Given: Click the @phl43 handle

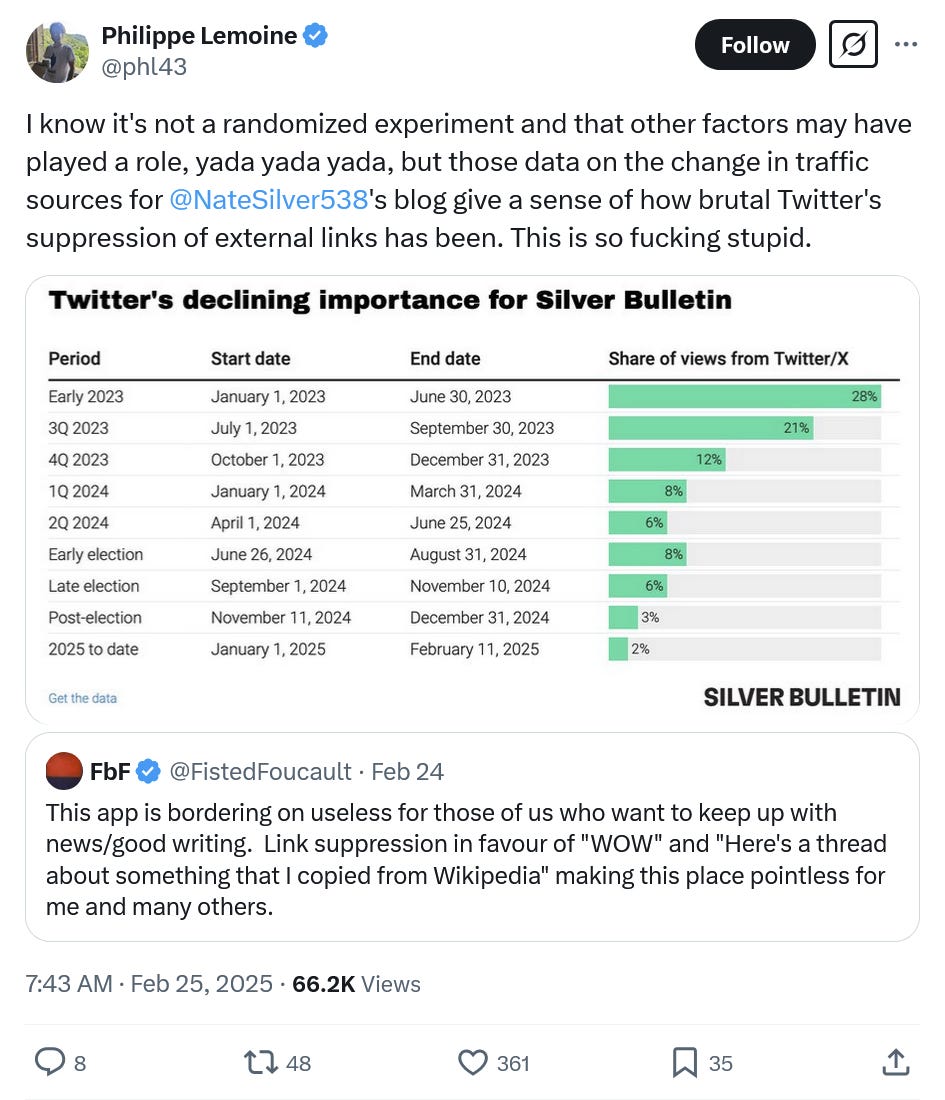Looking at the screenshot, I should point(145,67).
